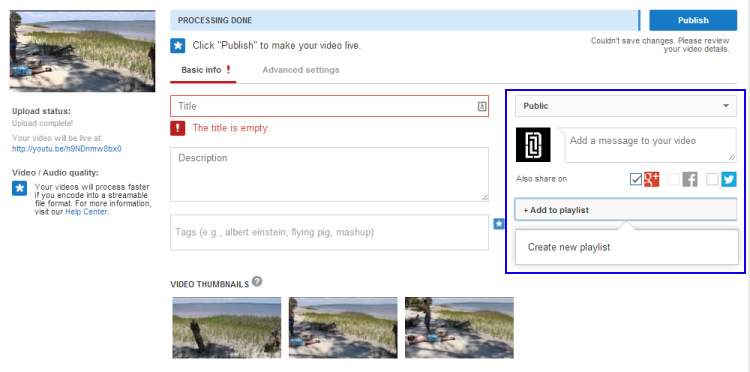Switch to the Advanced settings tab
Screen dimensions: 750x372
tap(300, 70)
